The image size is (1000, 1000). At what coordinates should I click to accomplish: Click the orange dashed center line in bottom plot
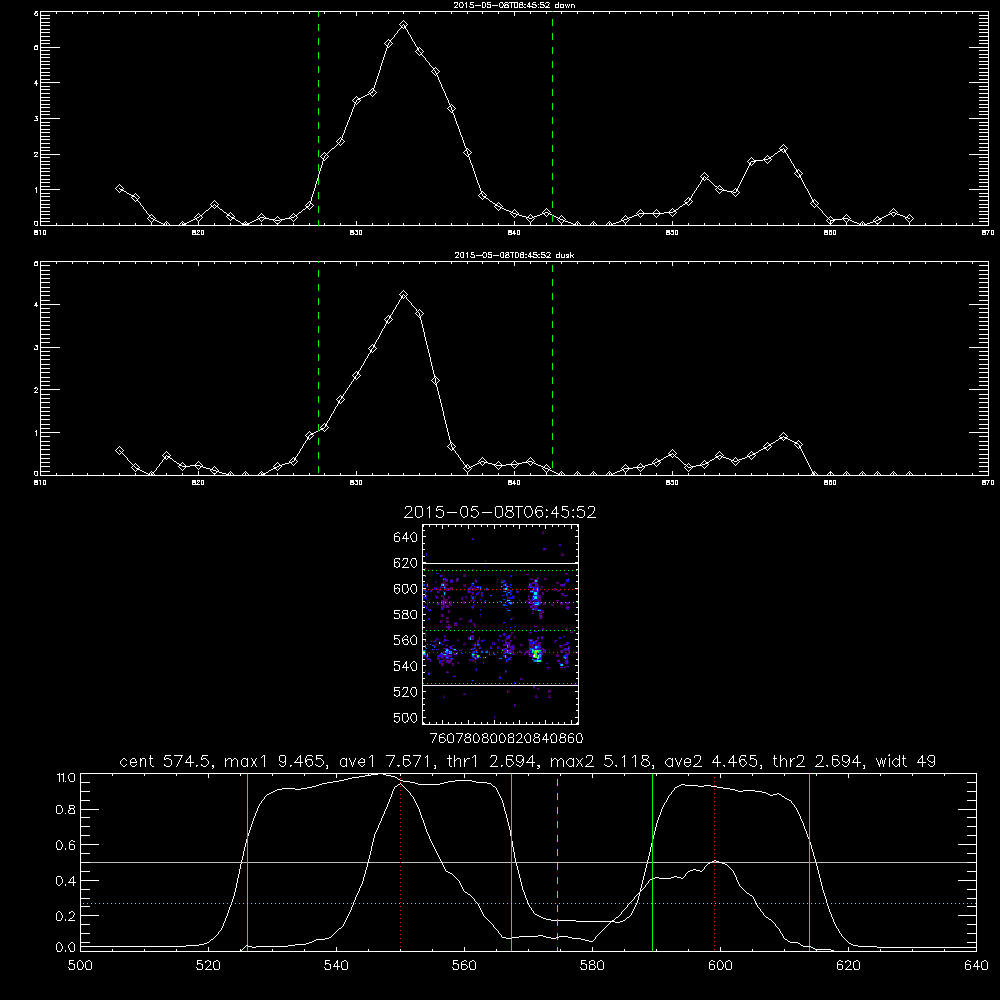tap(557, 861)
